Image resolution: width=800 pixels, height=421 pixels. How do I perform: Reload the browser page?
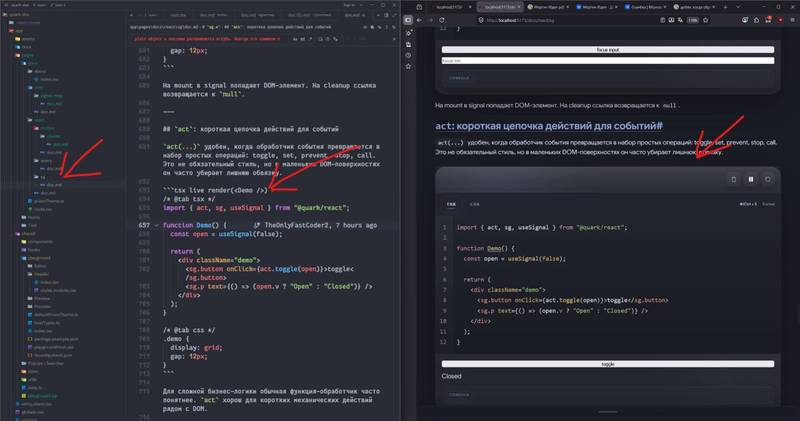[x=442, y=20]
